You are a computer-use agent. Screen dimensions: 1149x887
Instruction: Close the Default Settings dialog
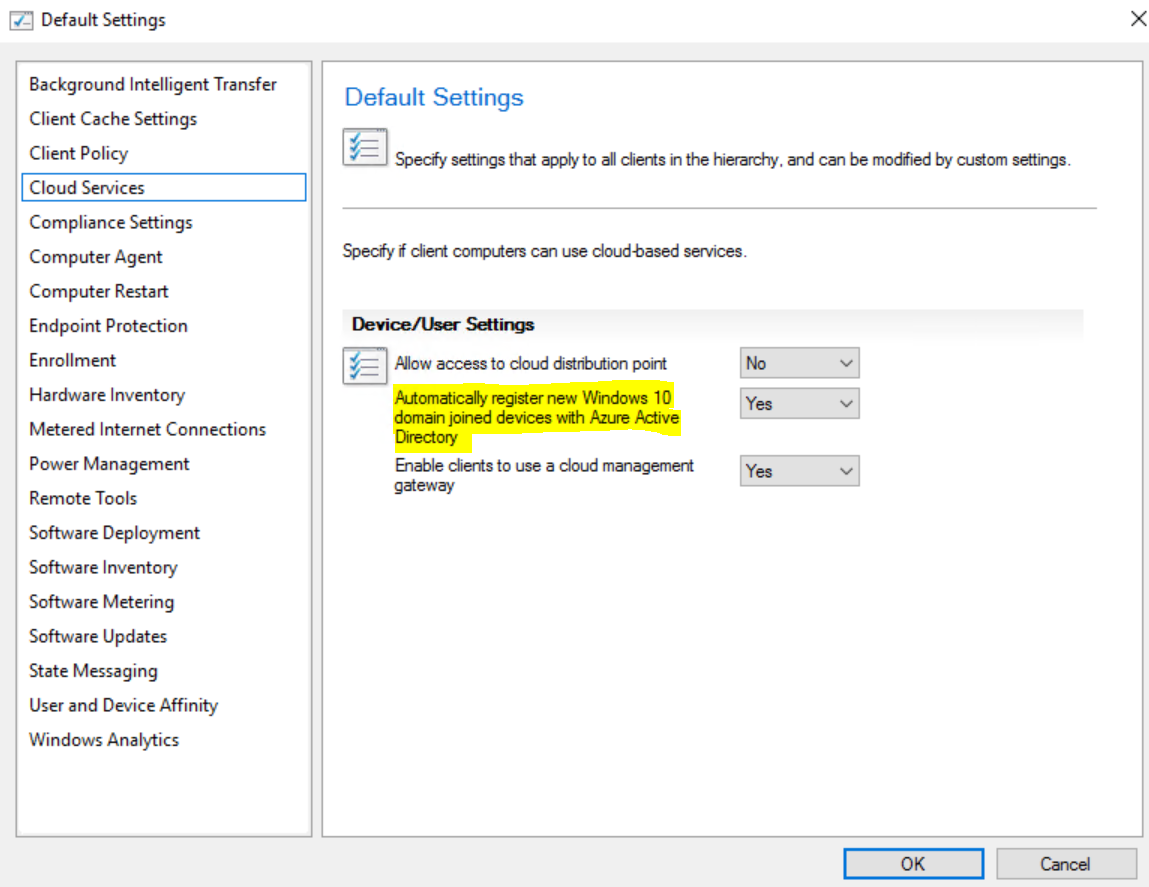[1137, 18]
